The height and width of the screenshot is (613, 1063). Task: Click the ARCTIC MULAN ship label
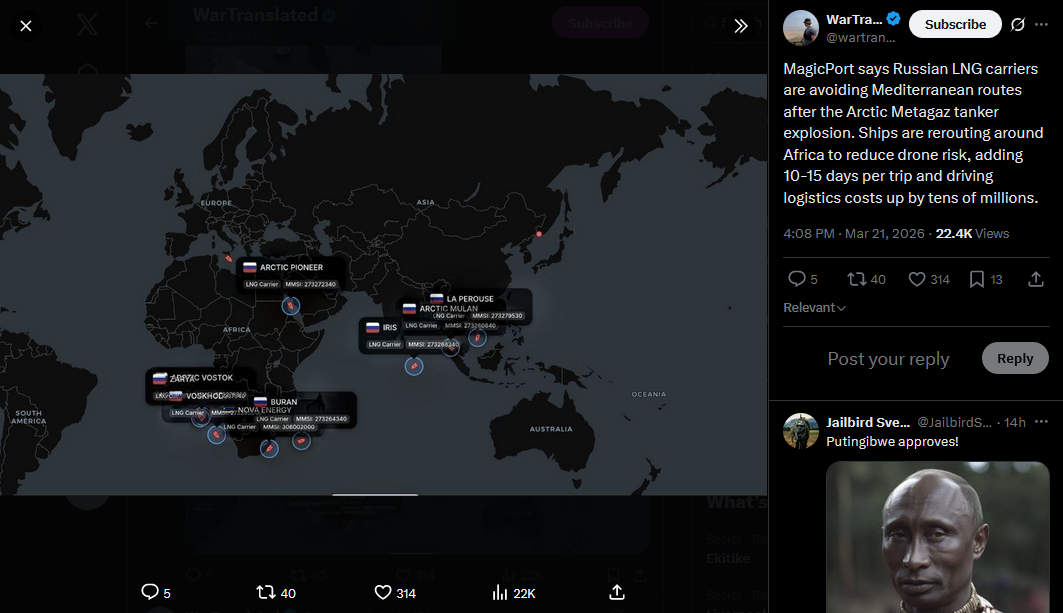point(448,309)
